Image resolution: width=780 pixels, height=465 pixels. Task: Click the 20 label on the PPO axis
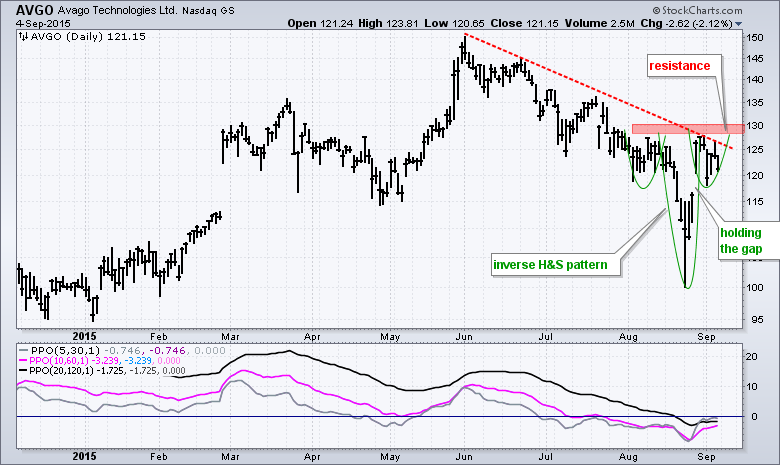[751, 357]
